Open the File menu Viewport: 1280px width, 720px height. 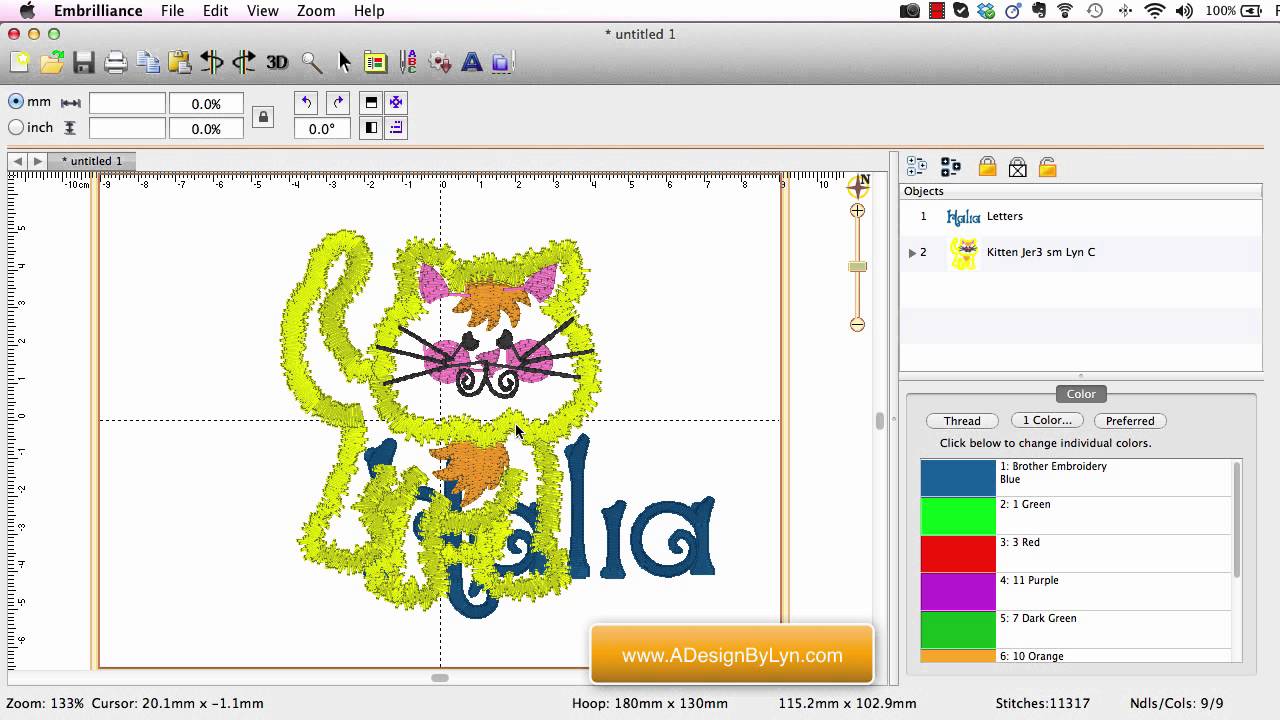(172, 11)
